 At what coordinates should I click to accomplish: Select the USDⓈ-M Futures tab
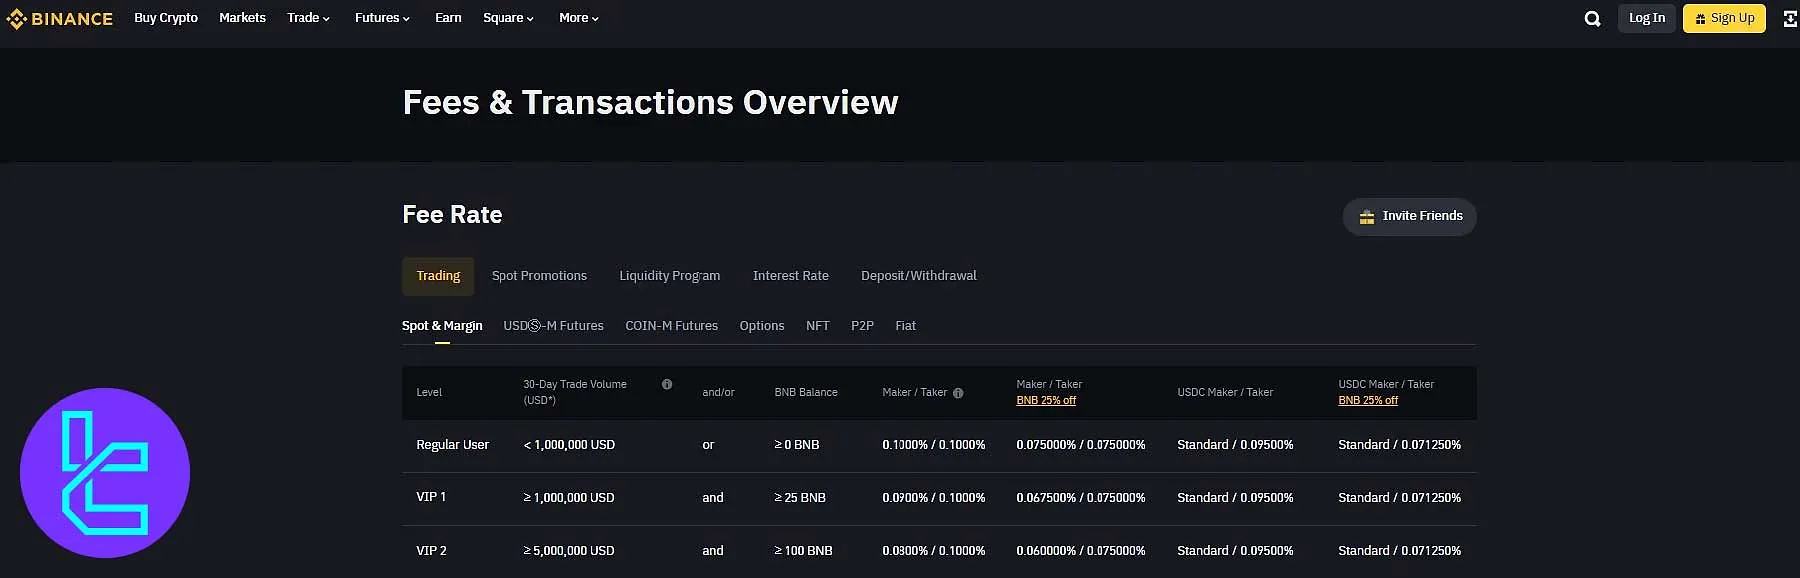click(x=553, y=326)
